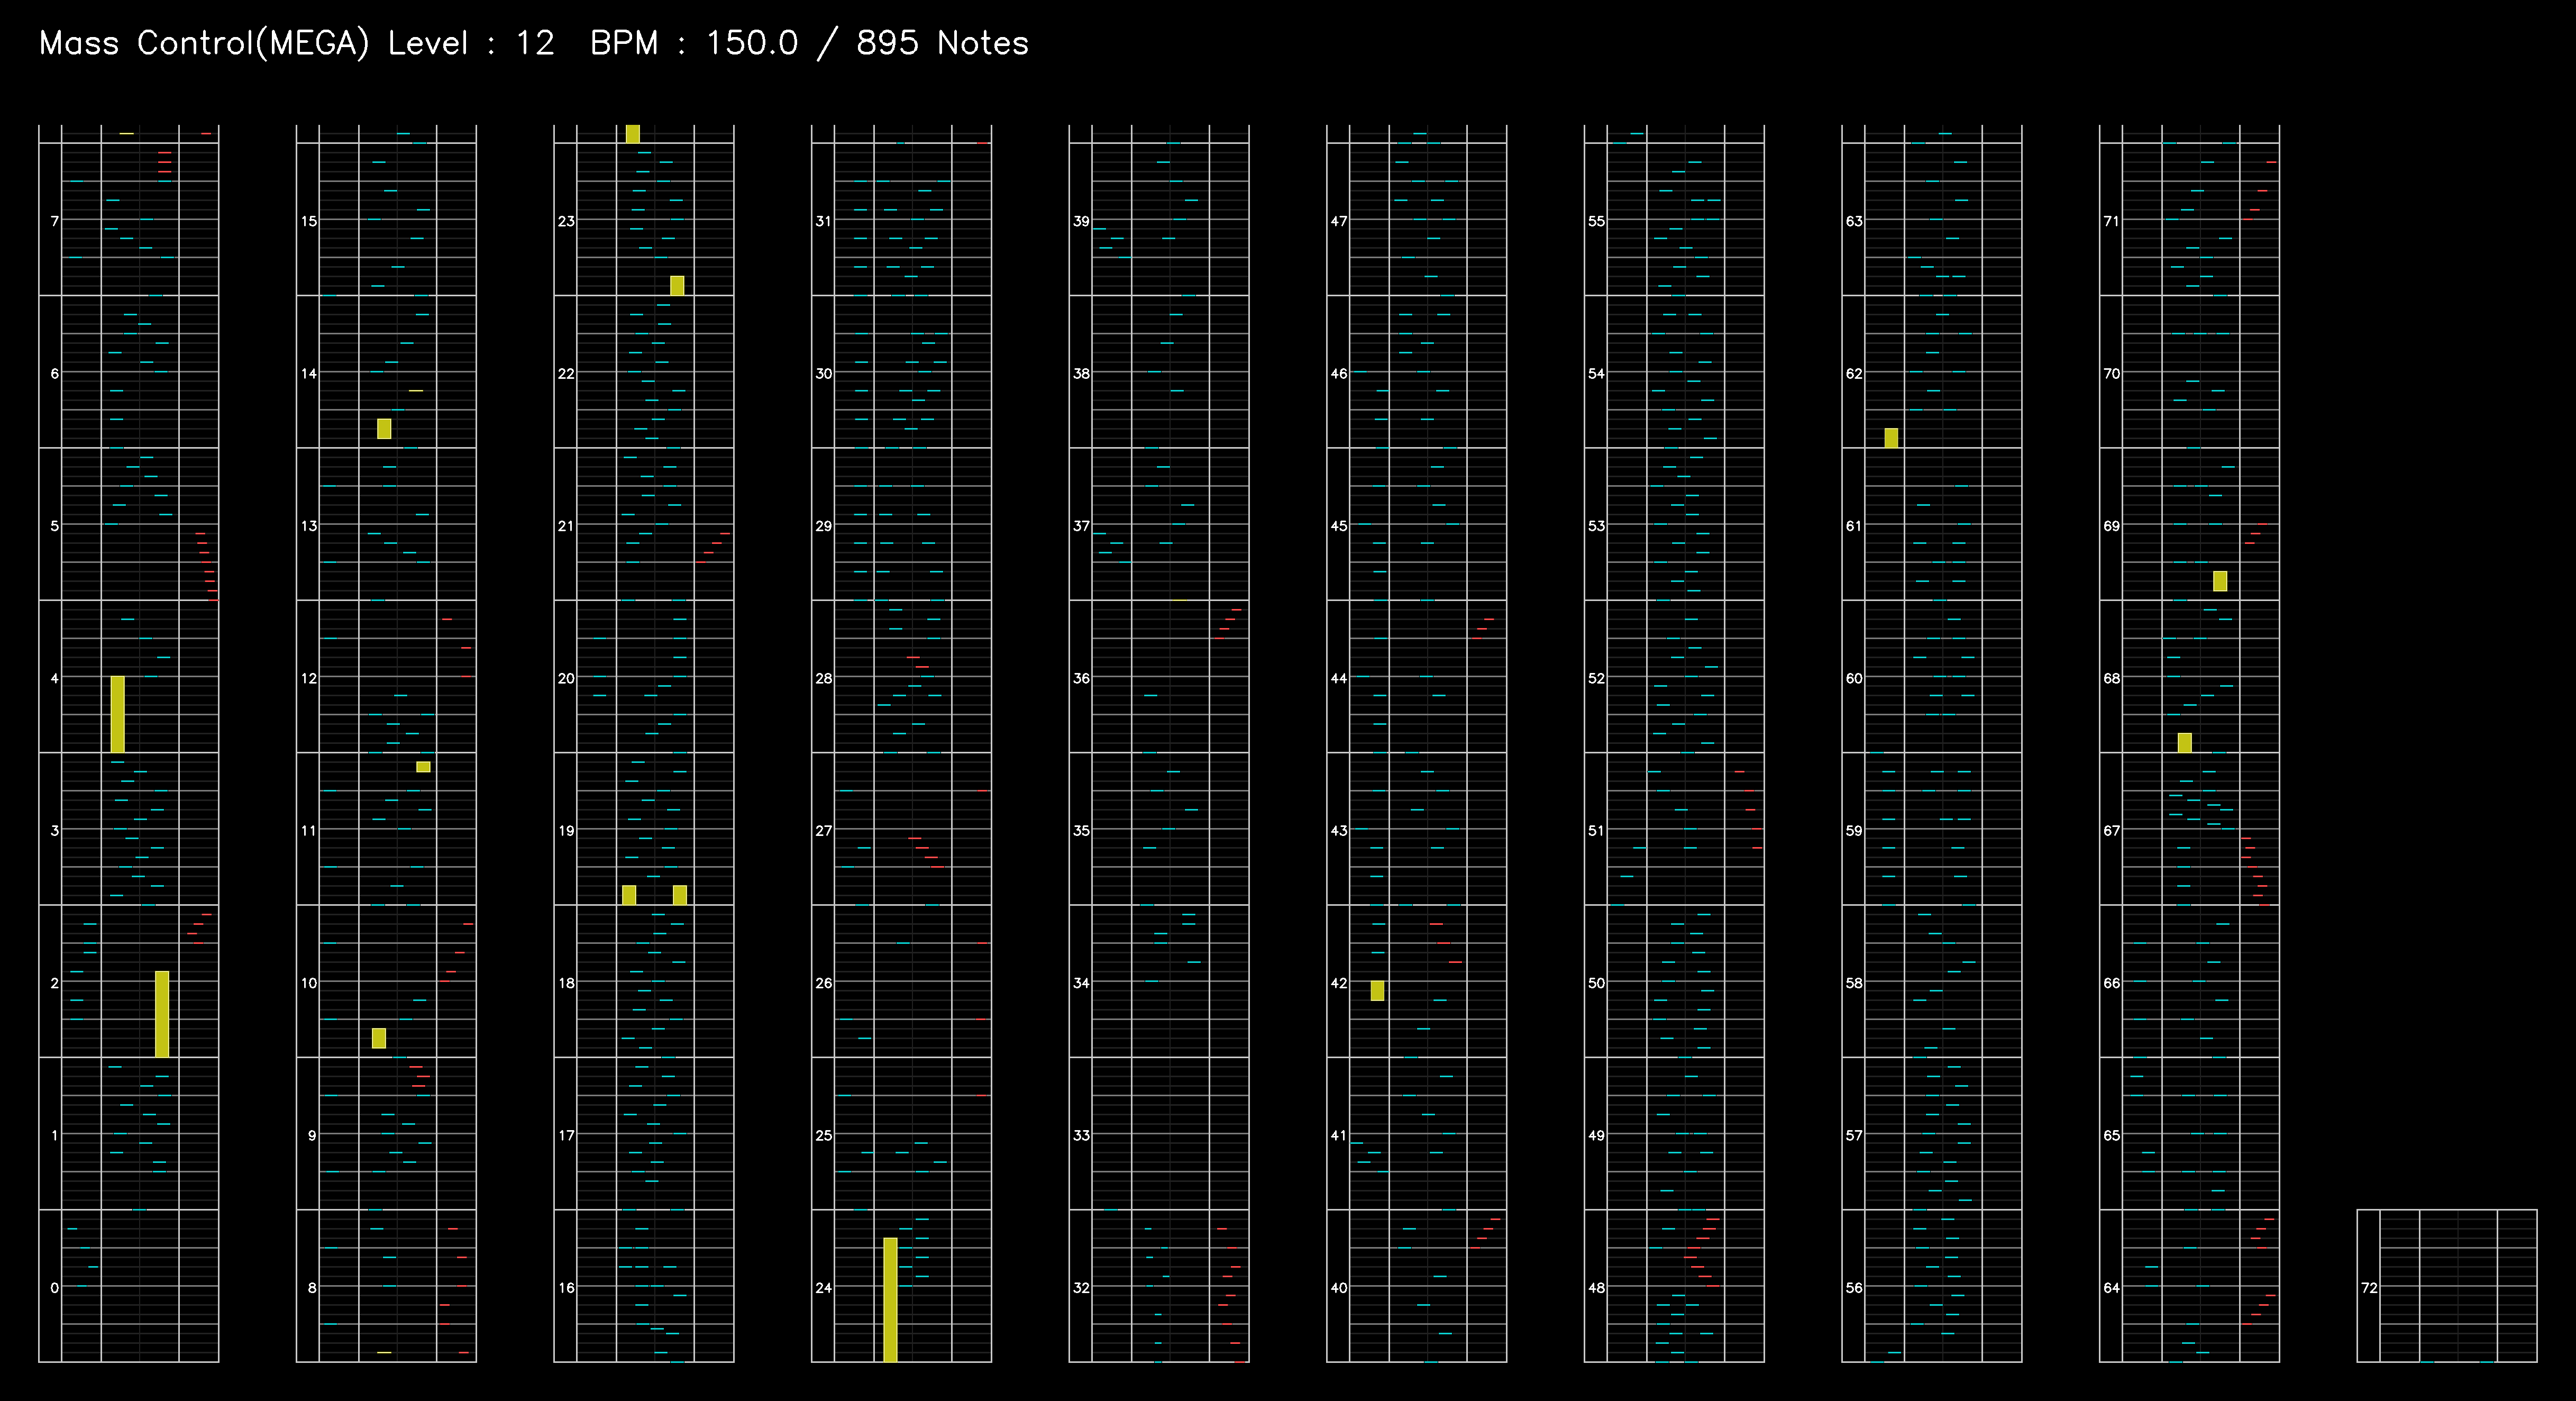Click measure number 31 label
The image size is (2576, 1401).
(824, 220)
